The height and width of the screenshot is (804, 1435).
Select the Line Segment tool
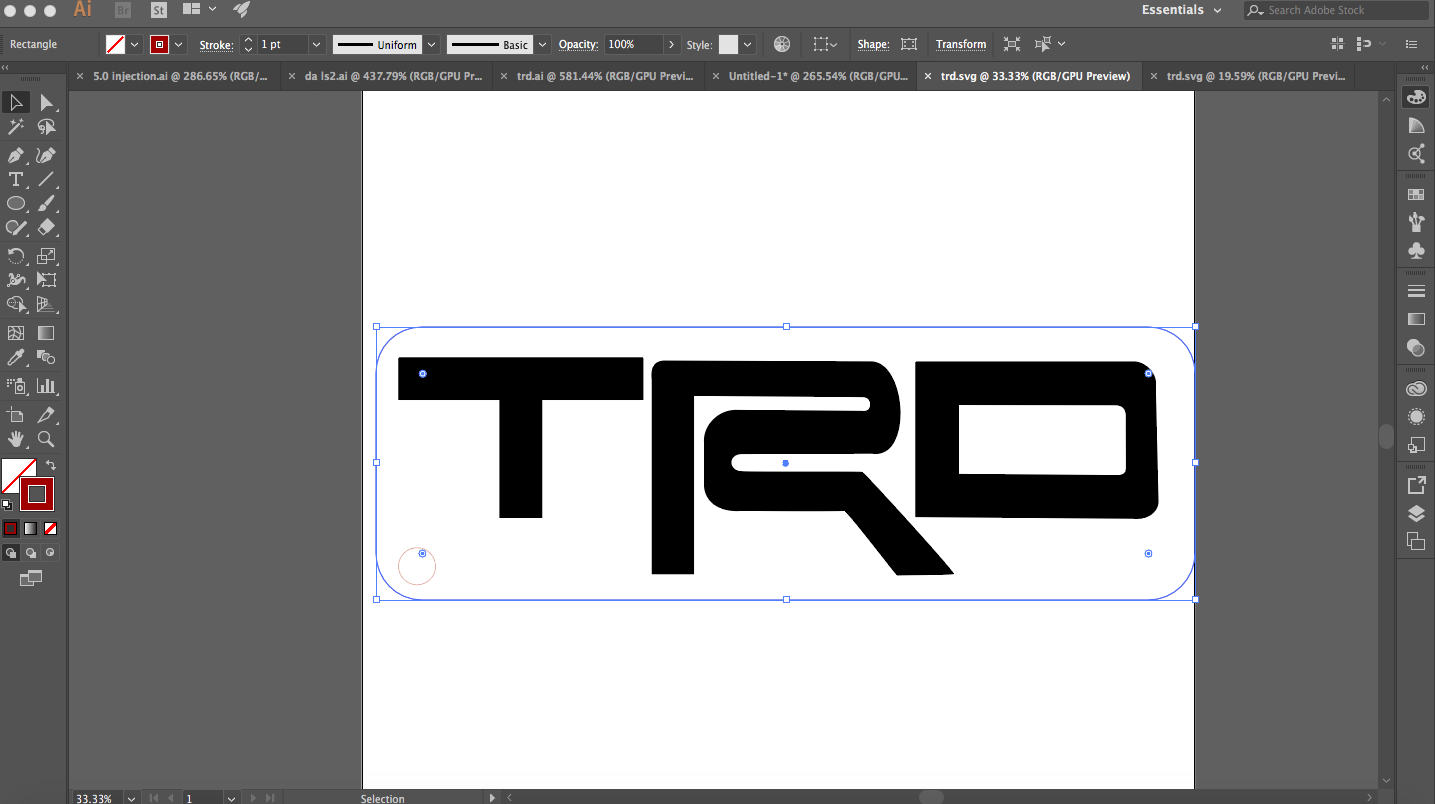coord(46,180)
